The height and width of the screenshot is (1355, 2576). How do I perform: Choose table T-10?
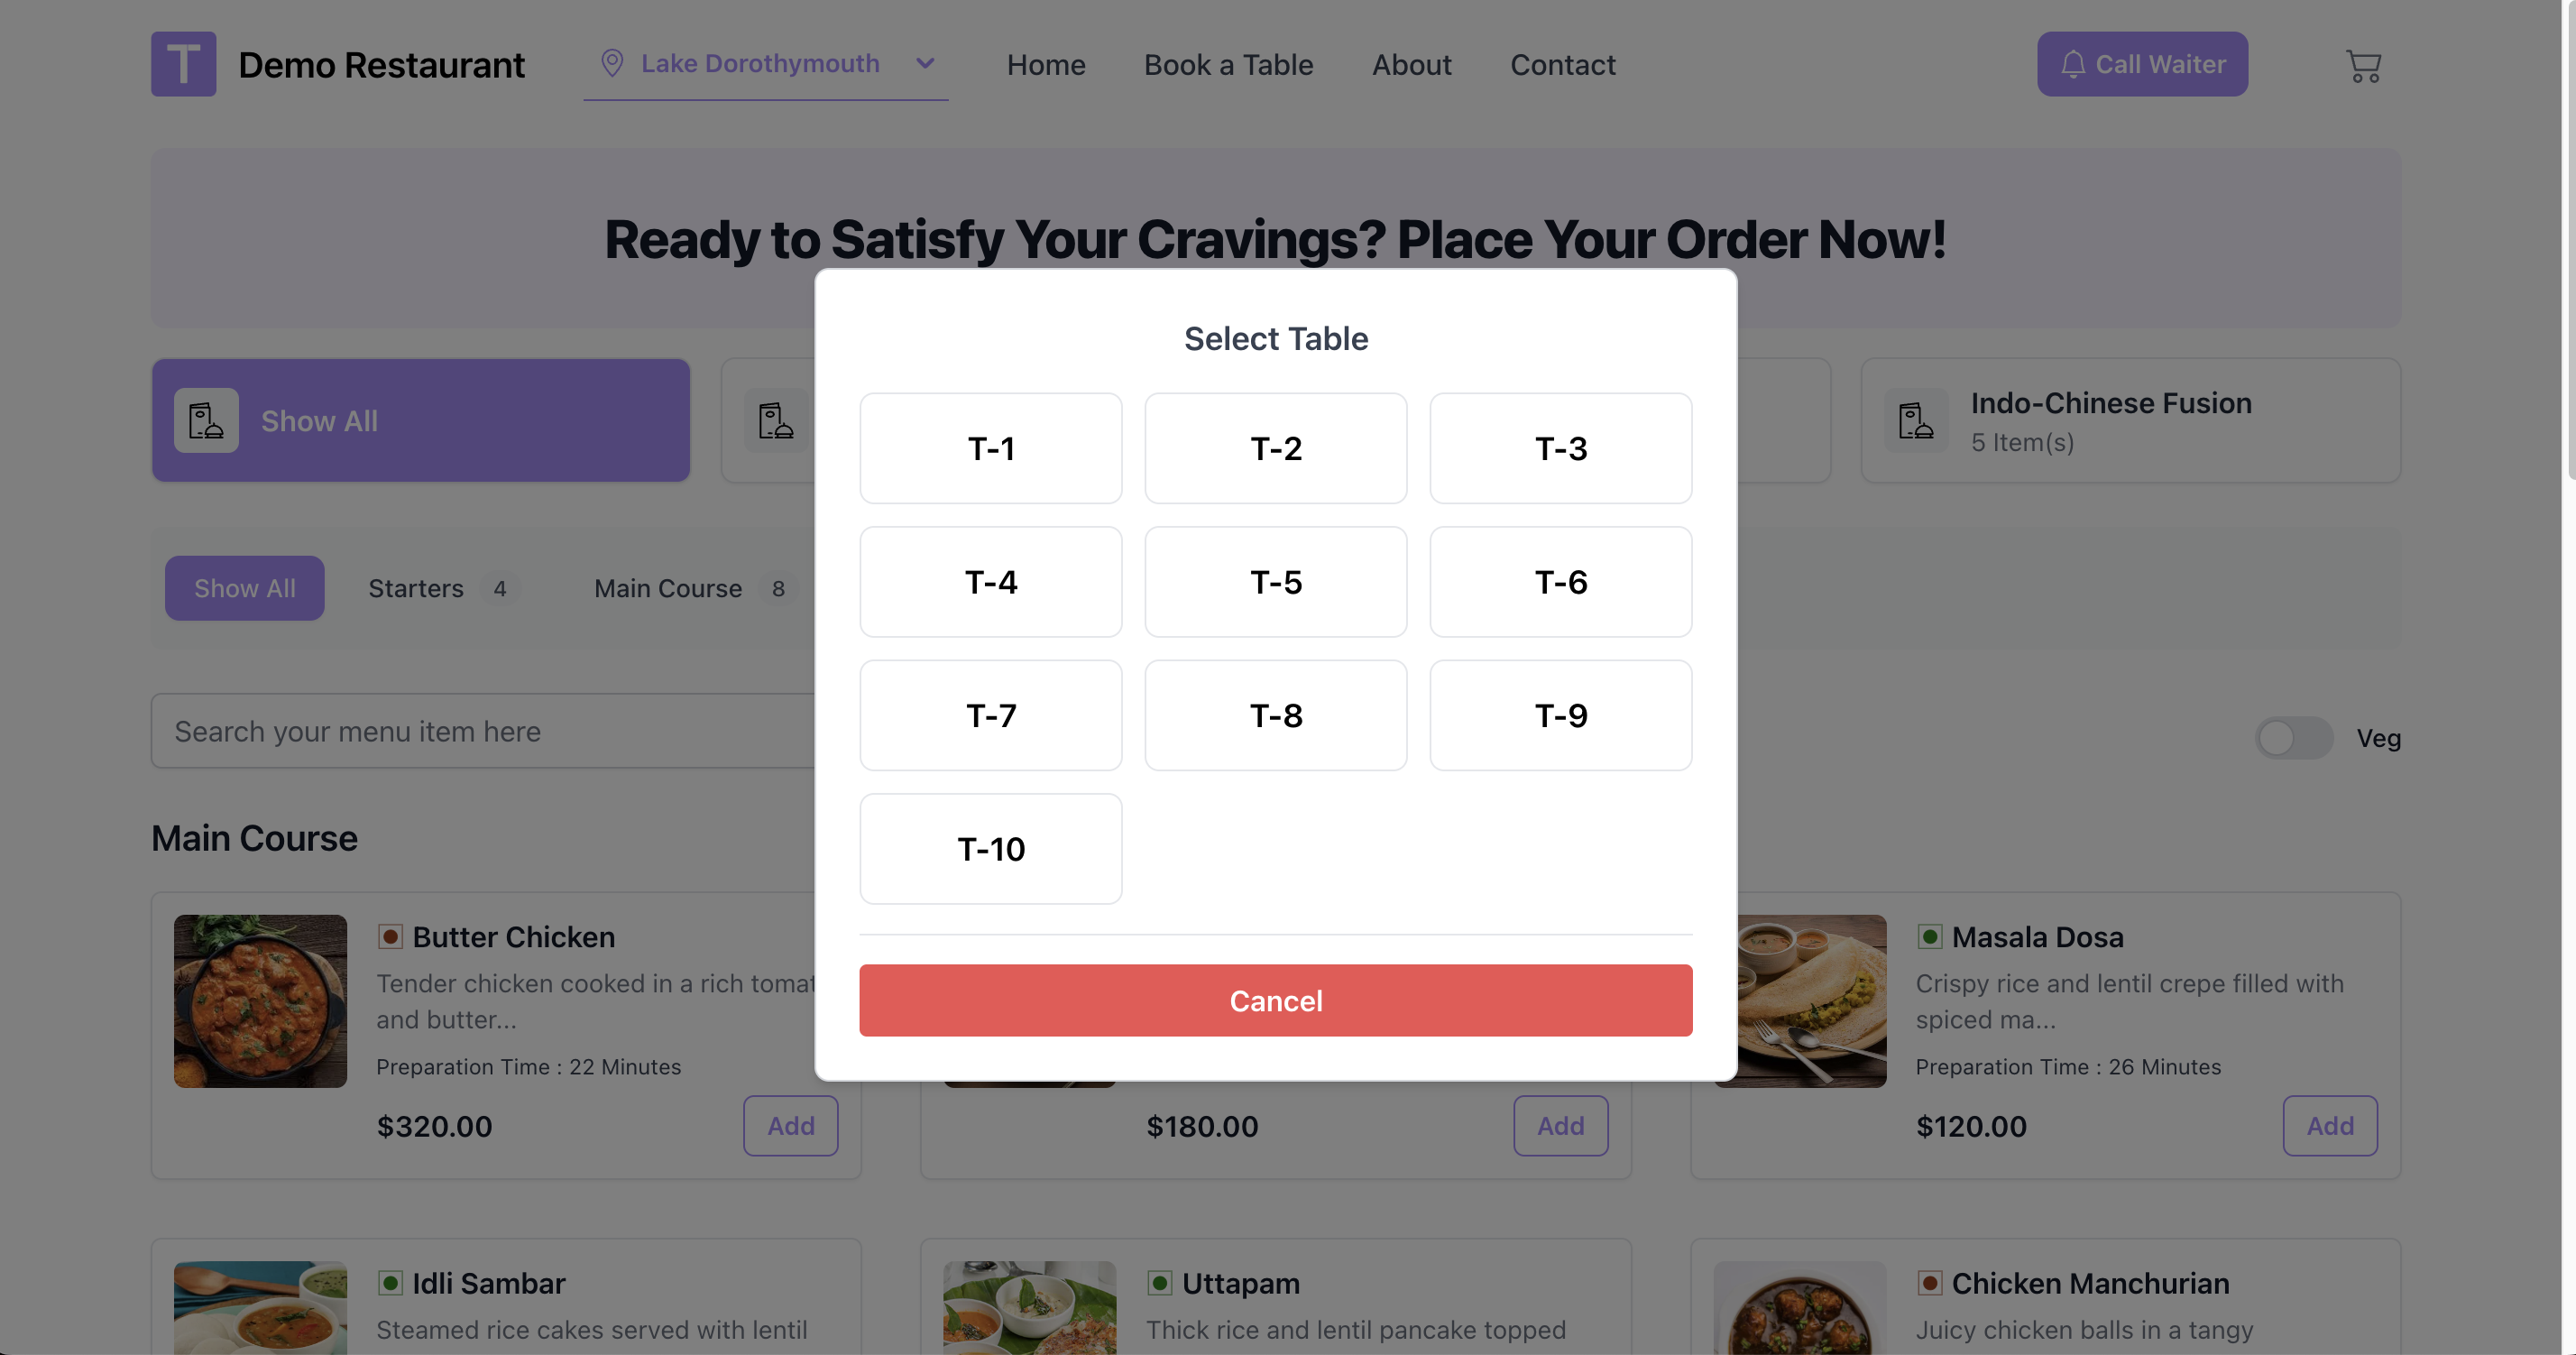pyautogui.click(x=990, y=849)
